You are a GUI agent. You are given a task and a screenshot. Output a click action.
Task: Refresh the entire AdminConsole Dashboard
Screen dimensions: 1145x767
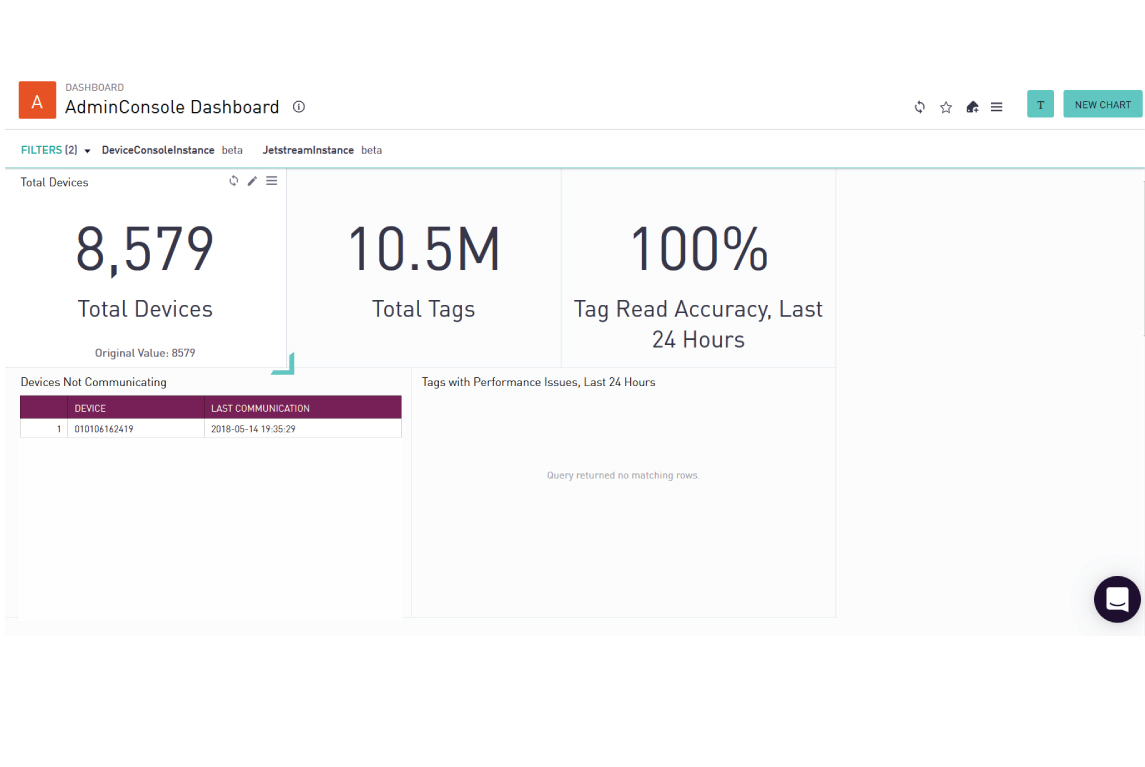click(919, 105)
